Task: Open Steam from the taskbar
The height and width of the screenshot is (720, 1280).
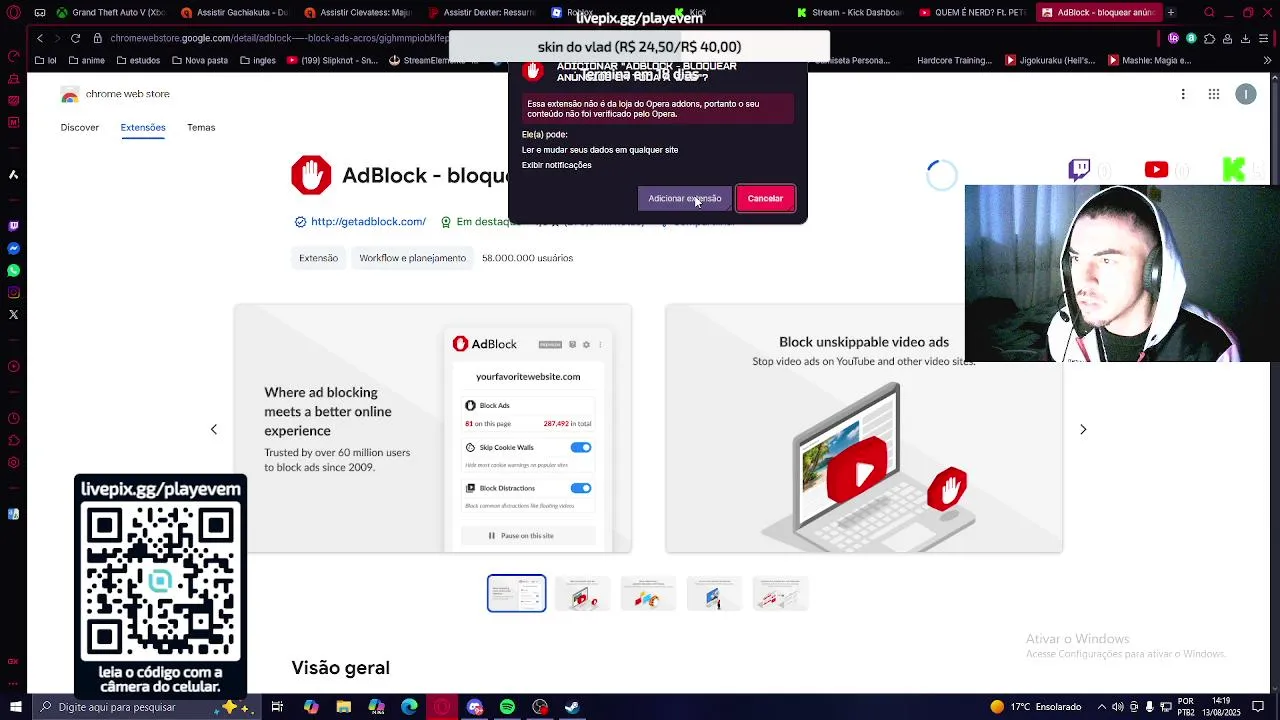Action: 572,707
